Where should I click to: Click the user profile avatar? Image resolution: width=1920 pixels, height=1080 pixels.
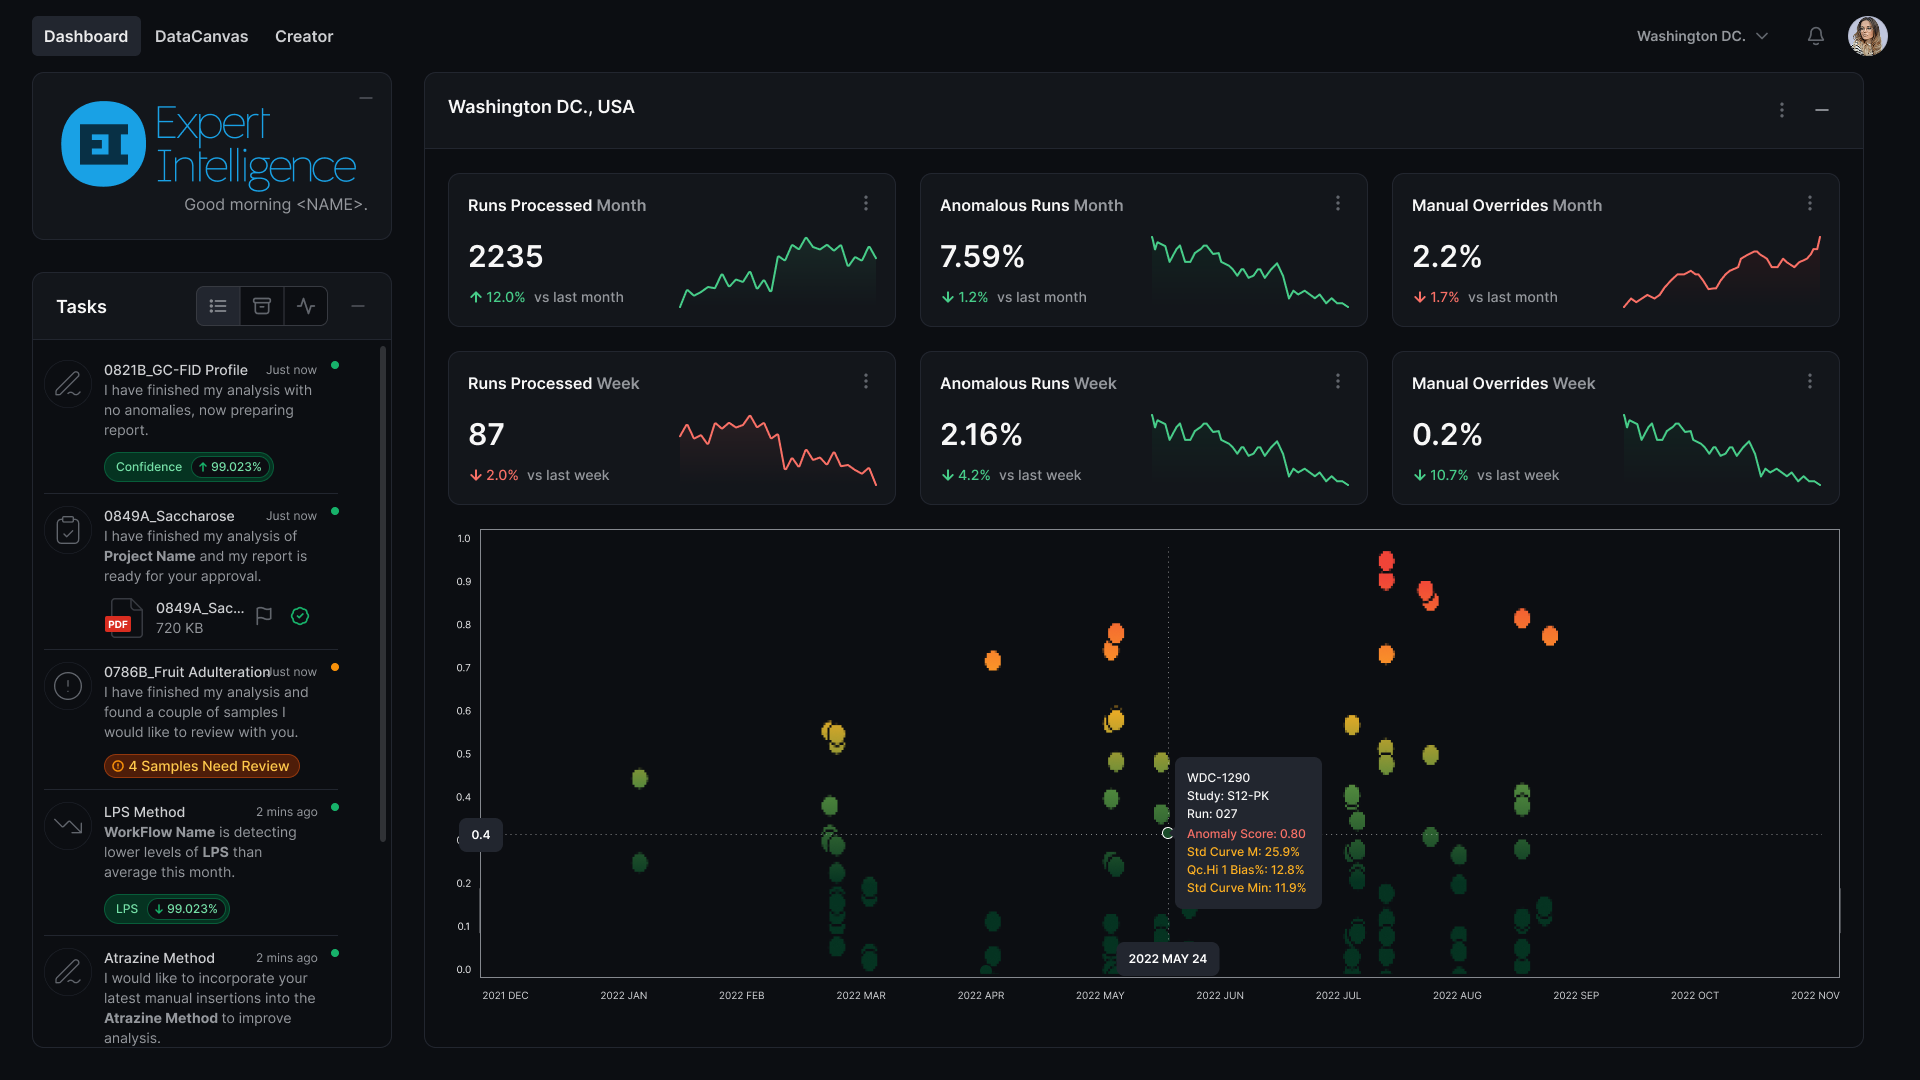pos(1867,36)
